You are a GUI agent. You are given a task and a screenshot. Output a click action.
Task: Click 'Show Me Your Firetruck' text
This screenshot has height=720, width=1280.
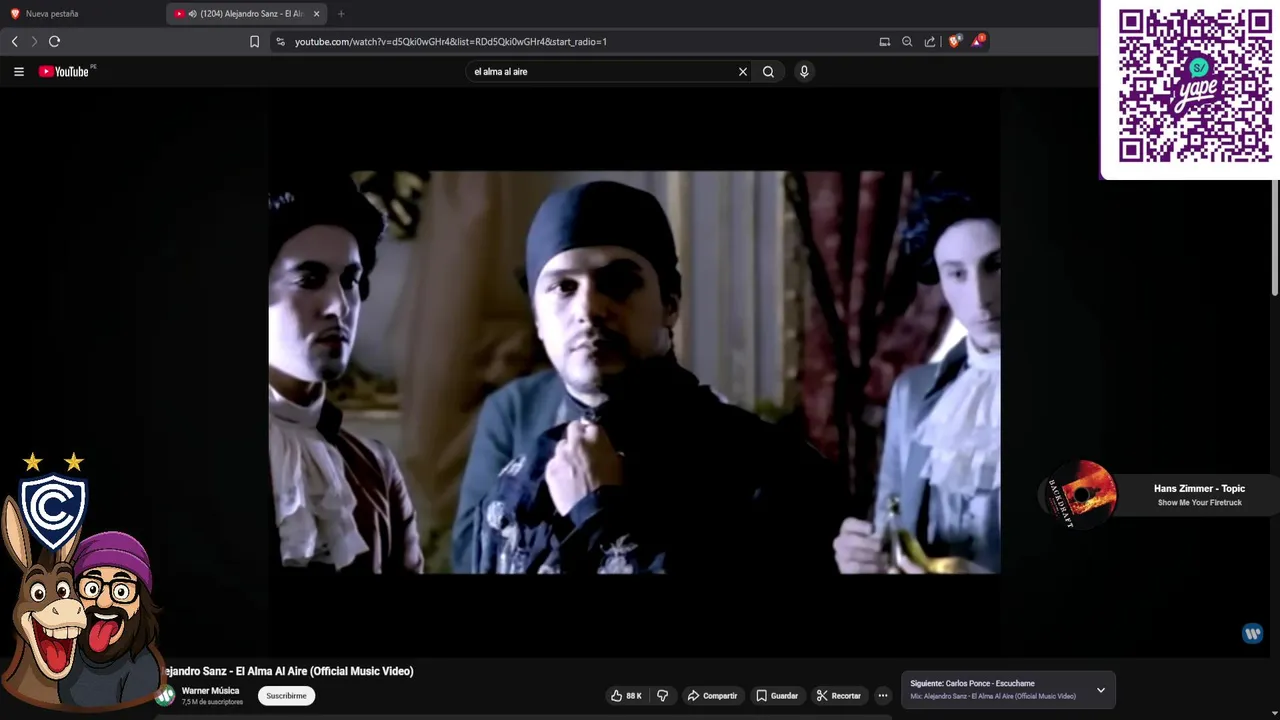click(1199, 503)
